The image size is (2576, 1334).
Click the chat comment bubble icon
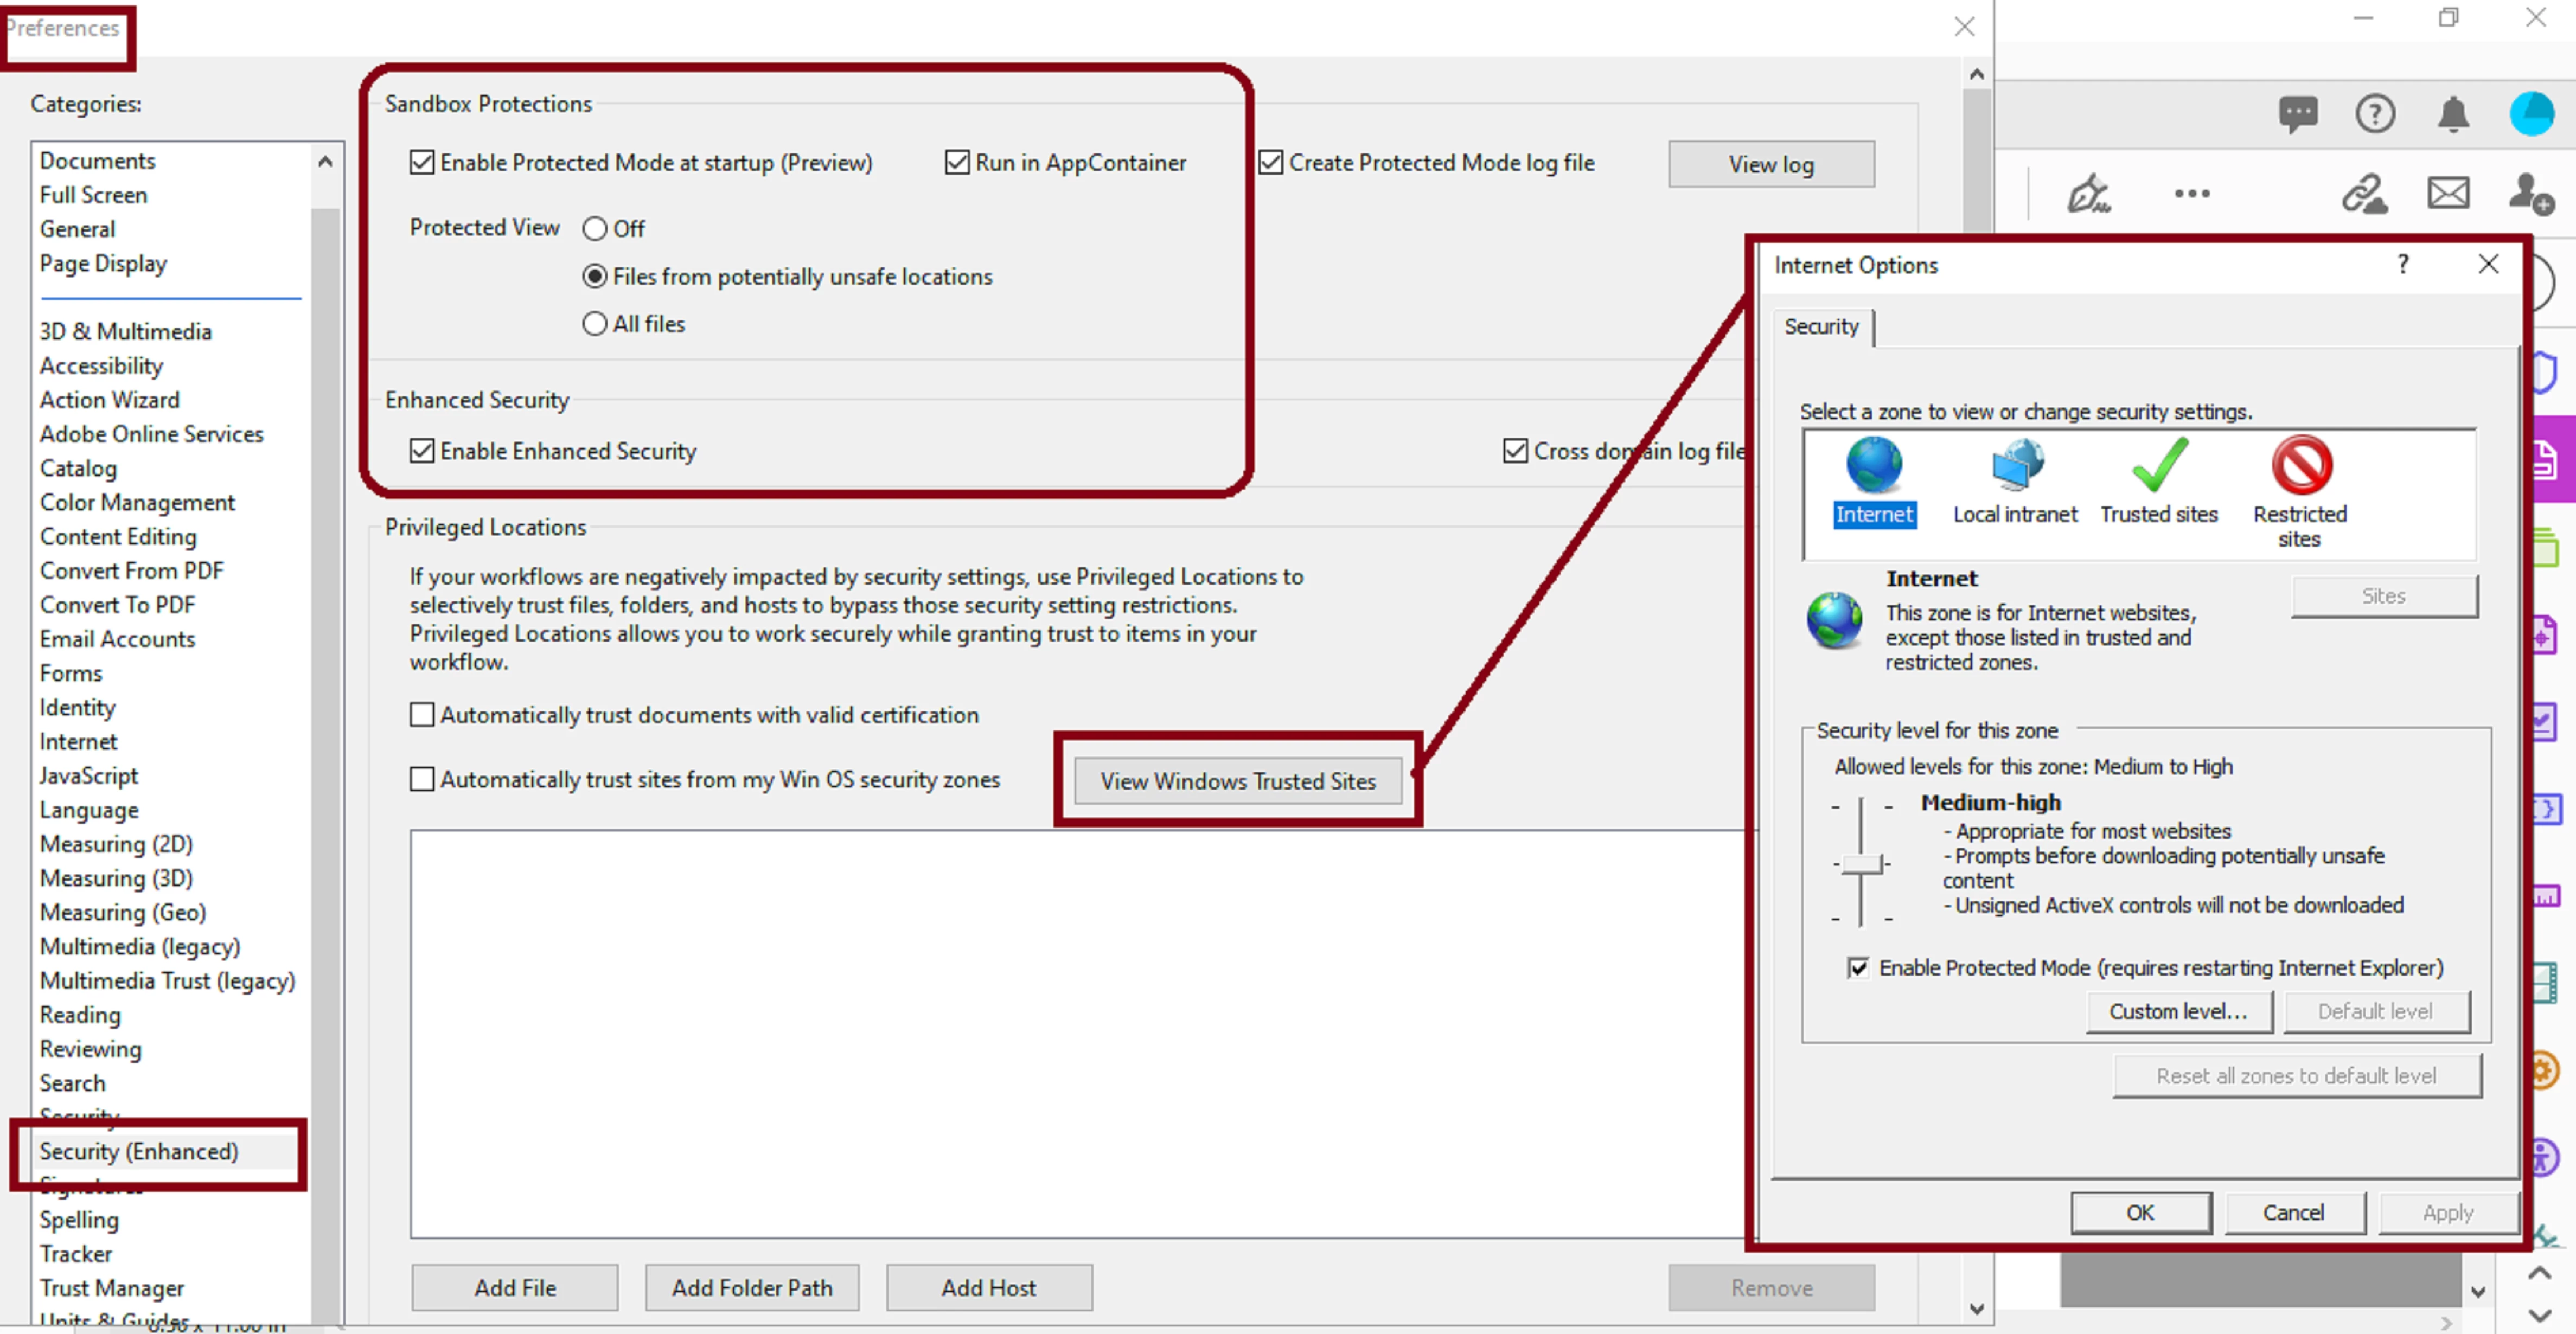2297,113
